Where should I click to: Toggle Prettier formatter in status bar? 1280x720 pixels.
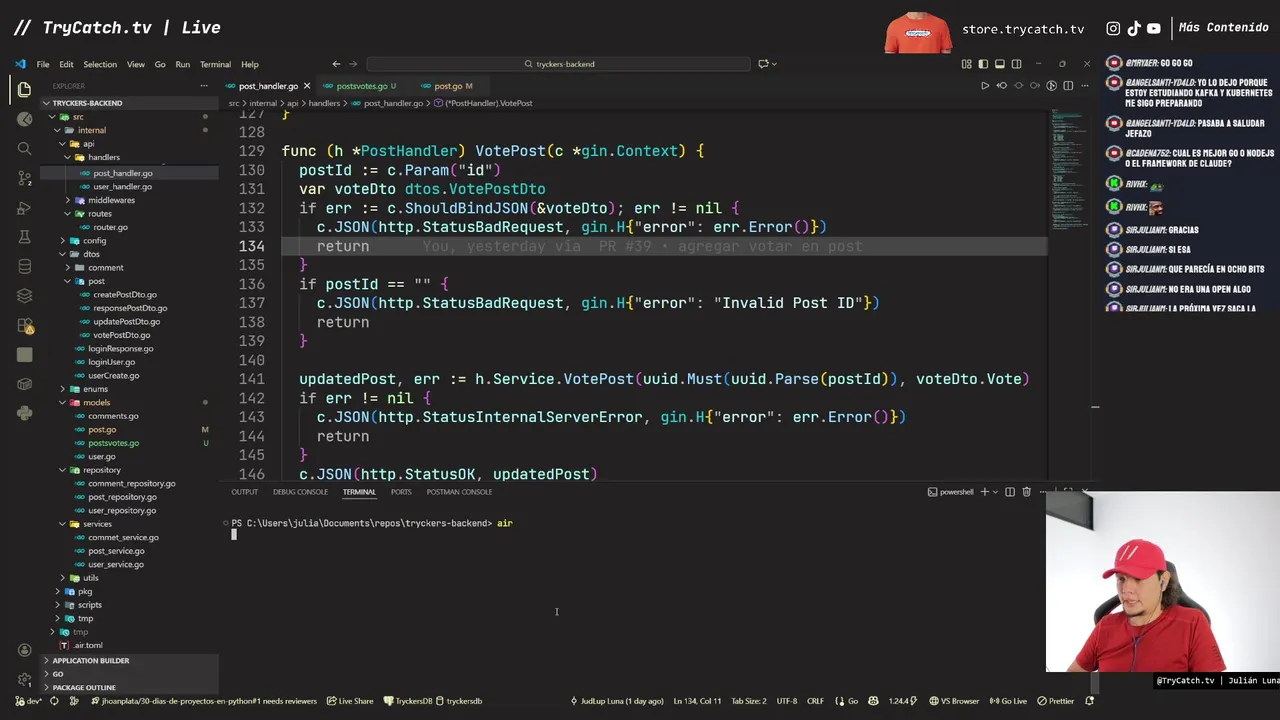click(1056, 701)
